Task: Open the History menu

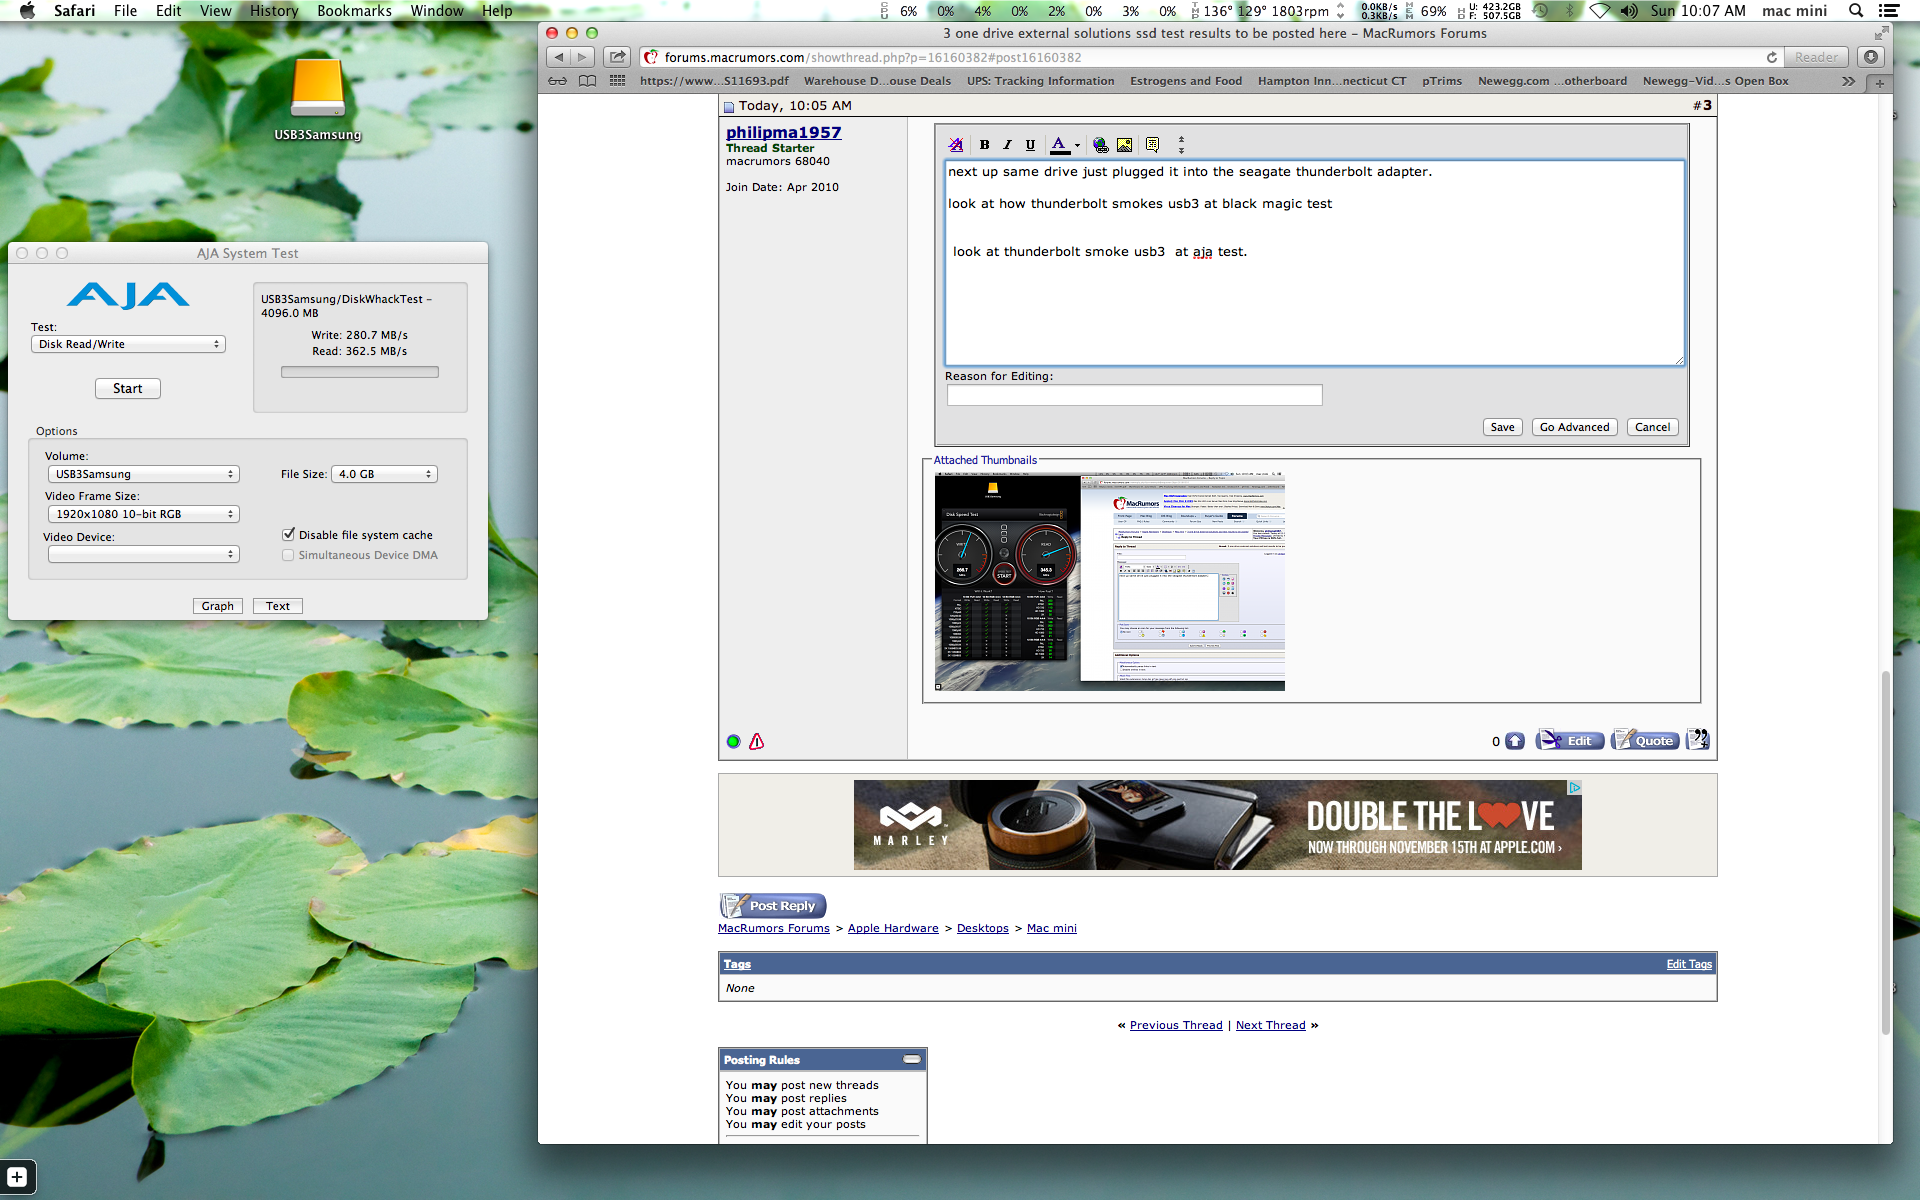Action: tap(274, 11)
